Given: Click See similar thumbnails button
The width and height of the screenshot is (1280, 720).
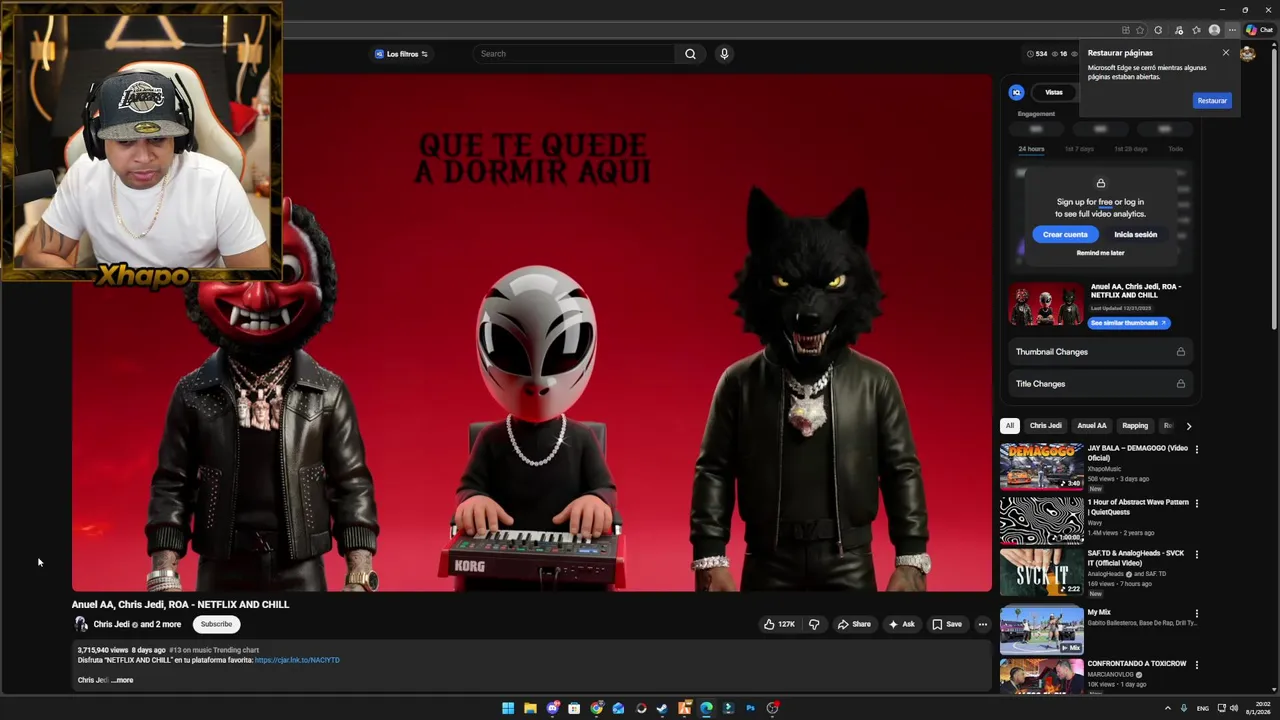Looking at the screenshot, I should pyautogui.click(x=1128, y=323).
